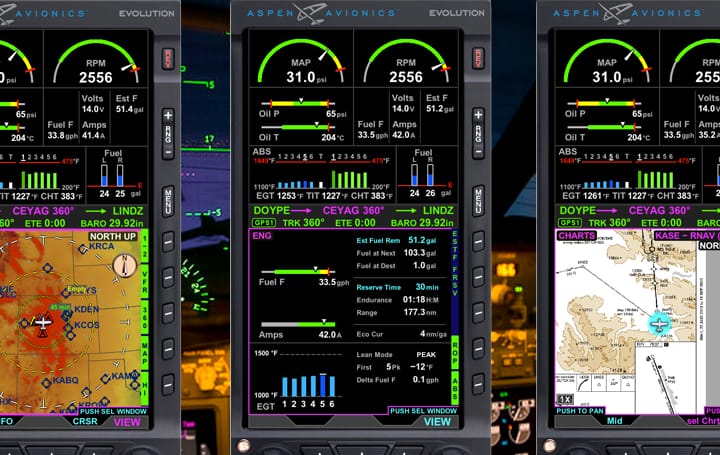The height and width of the screenshot is (455, 720).
Task: Click the softkey beside 1-2 on left display
Action: 168,241
